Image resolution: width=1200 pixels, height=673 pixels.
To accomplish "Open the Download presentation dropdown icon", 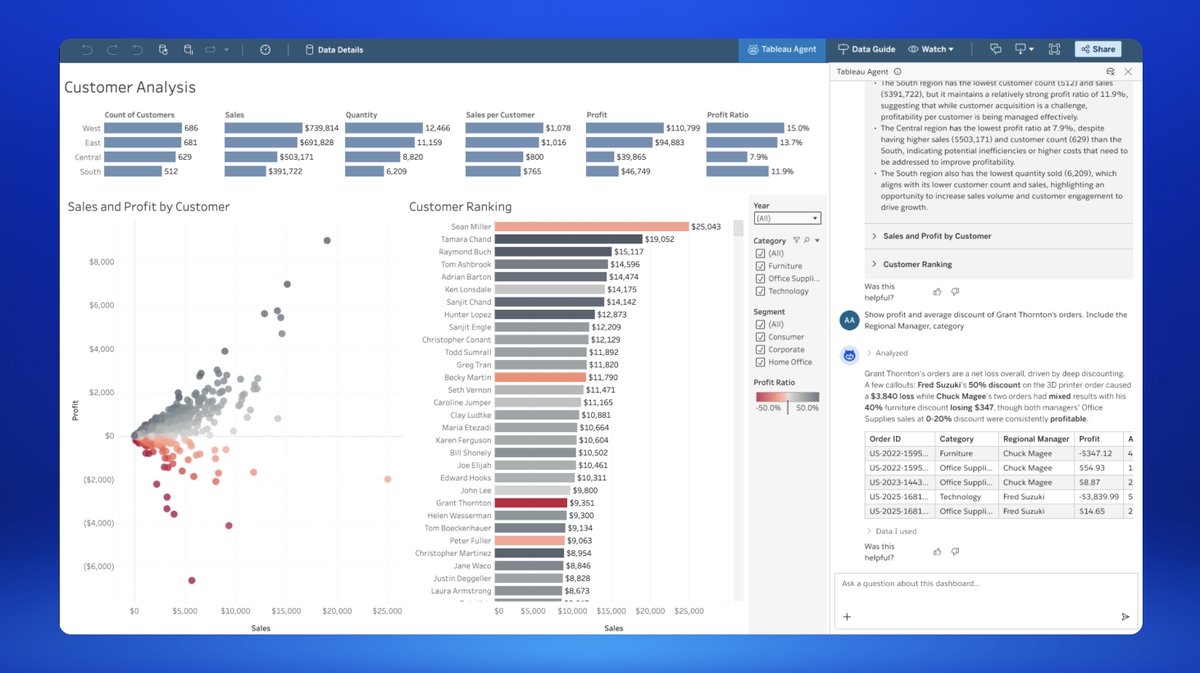I will tap(1024, 49).
